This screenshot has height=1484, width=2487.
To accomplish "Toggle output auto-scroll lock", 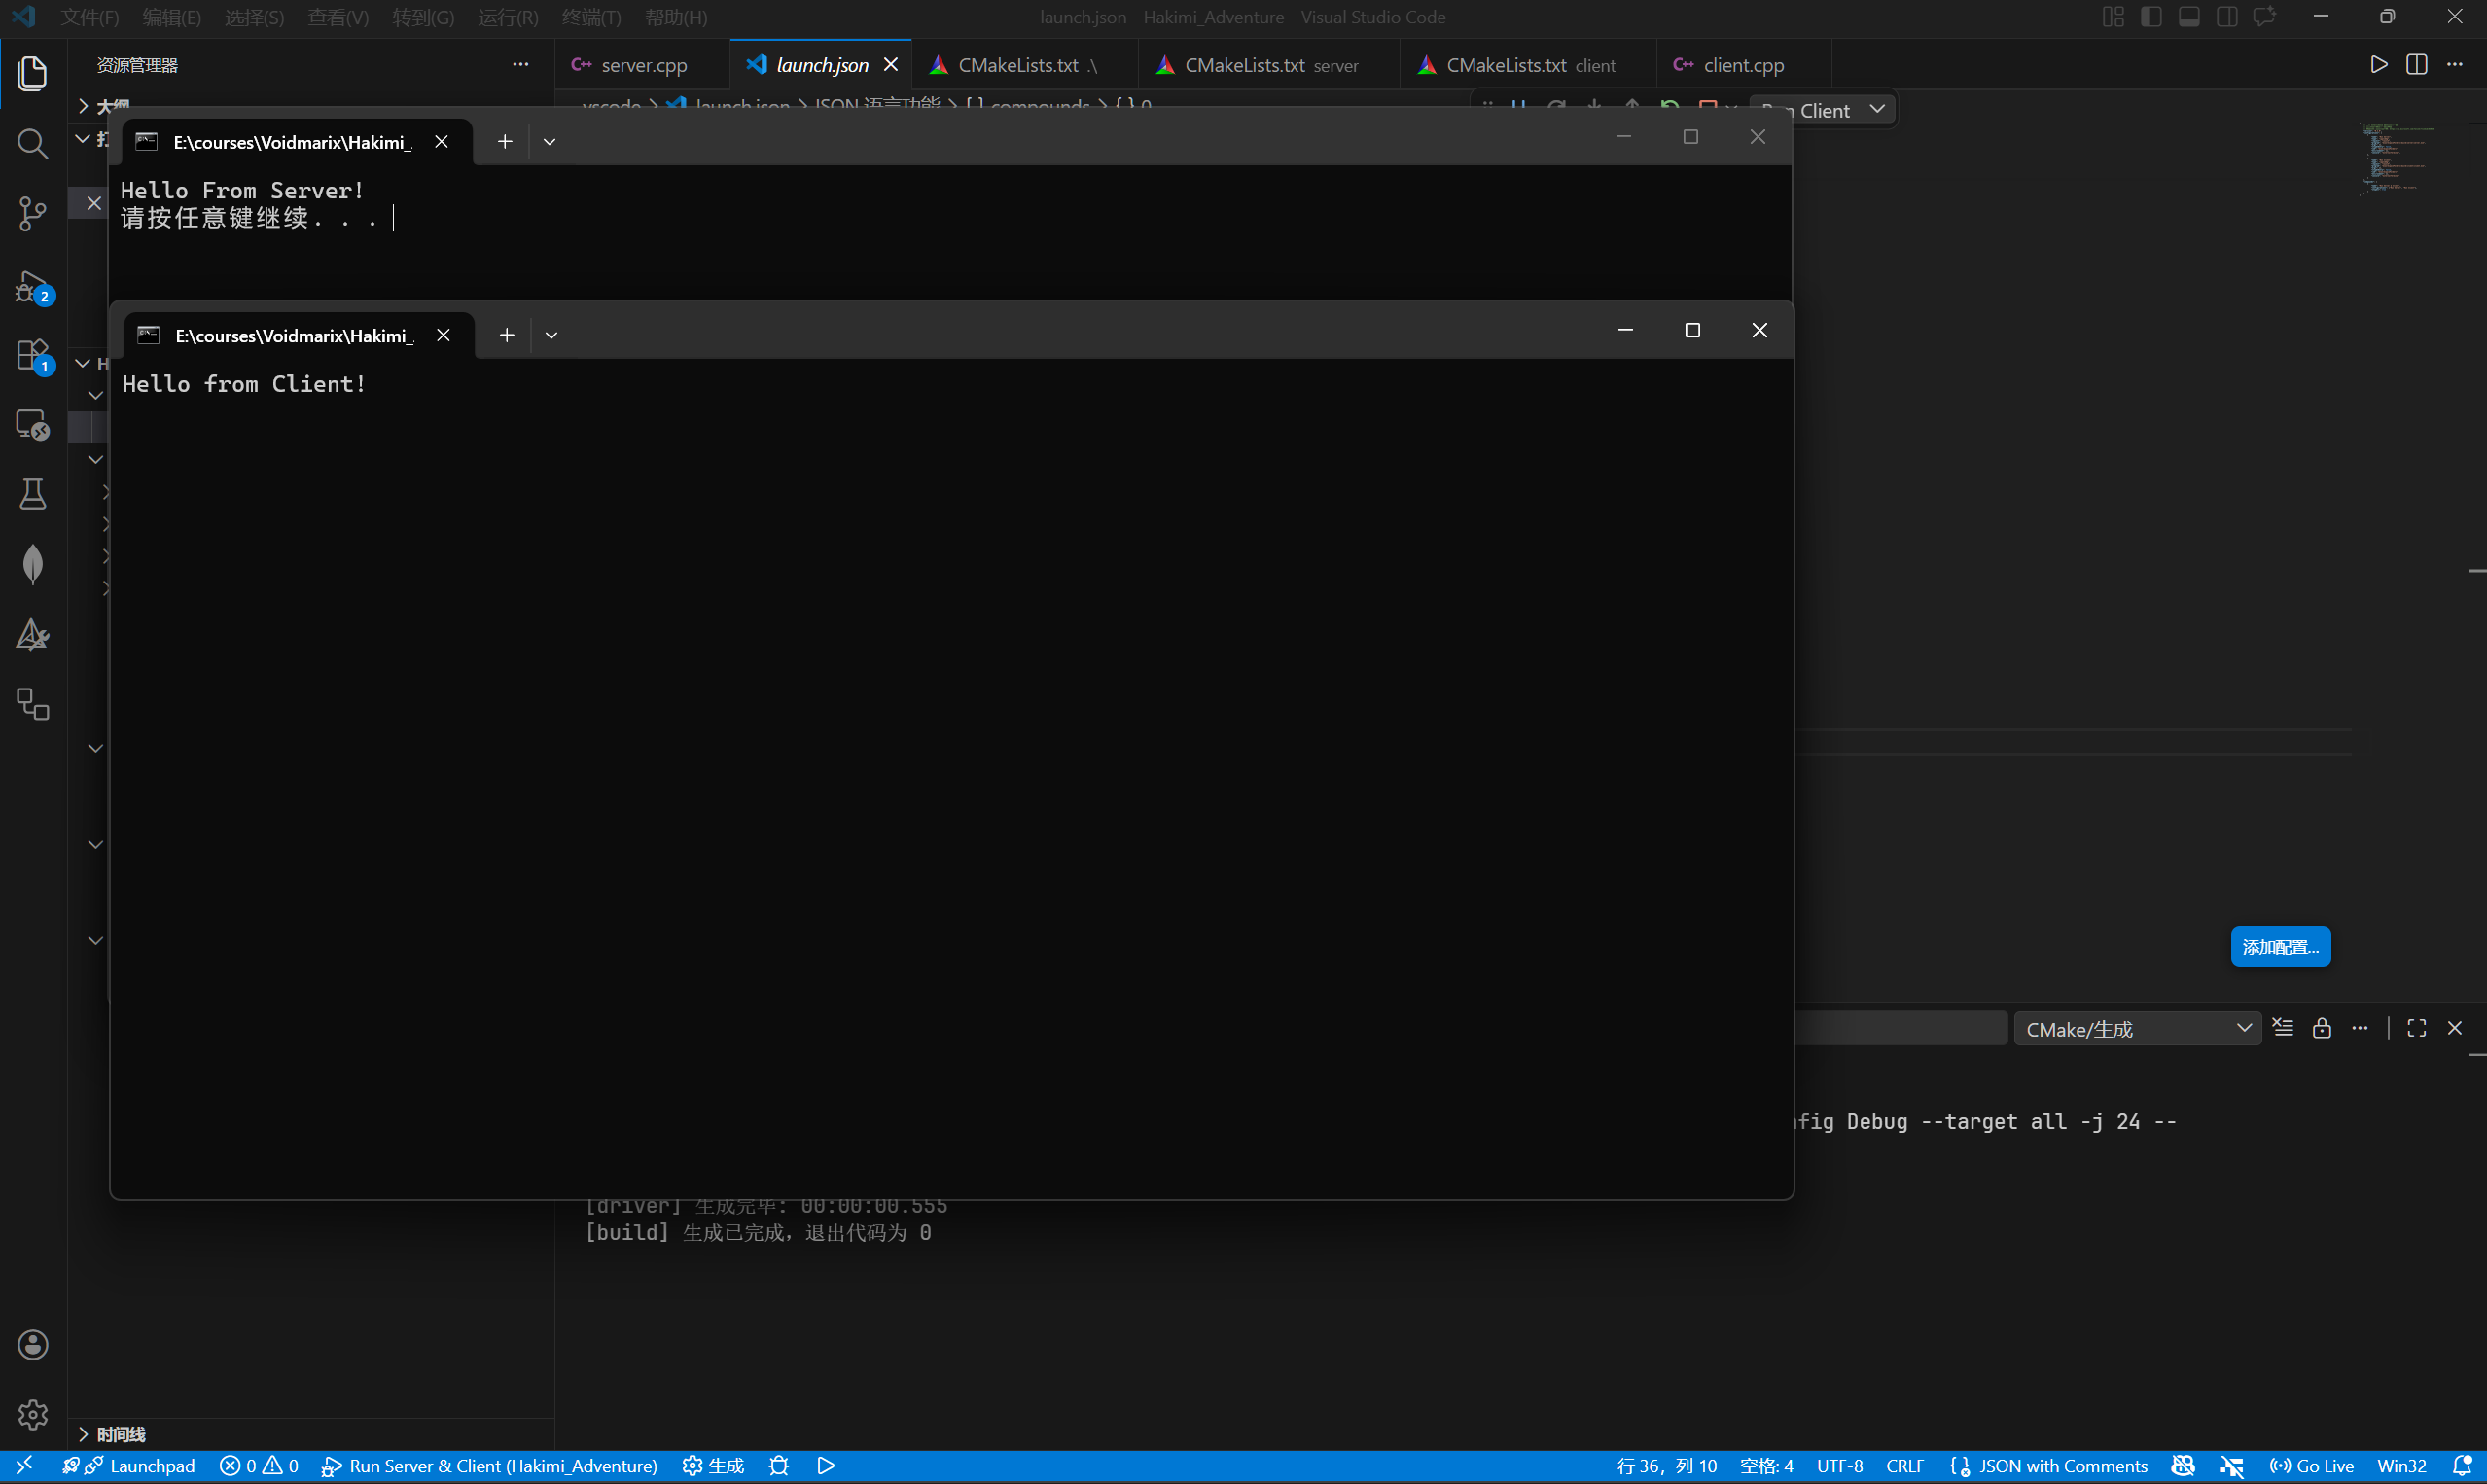I will point(2322,1028).
